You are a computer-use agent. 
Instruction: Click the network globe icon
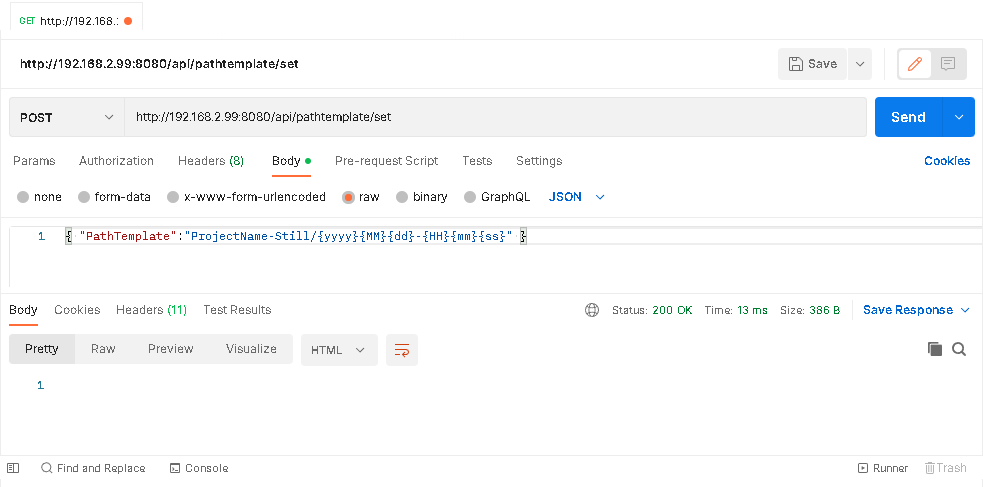tap(592, 310)
